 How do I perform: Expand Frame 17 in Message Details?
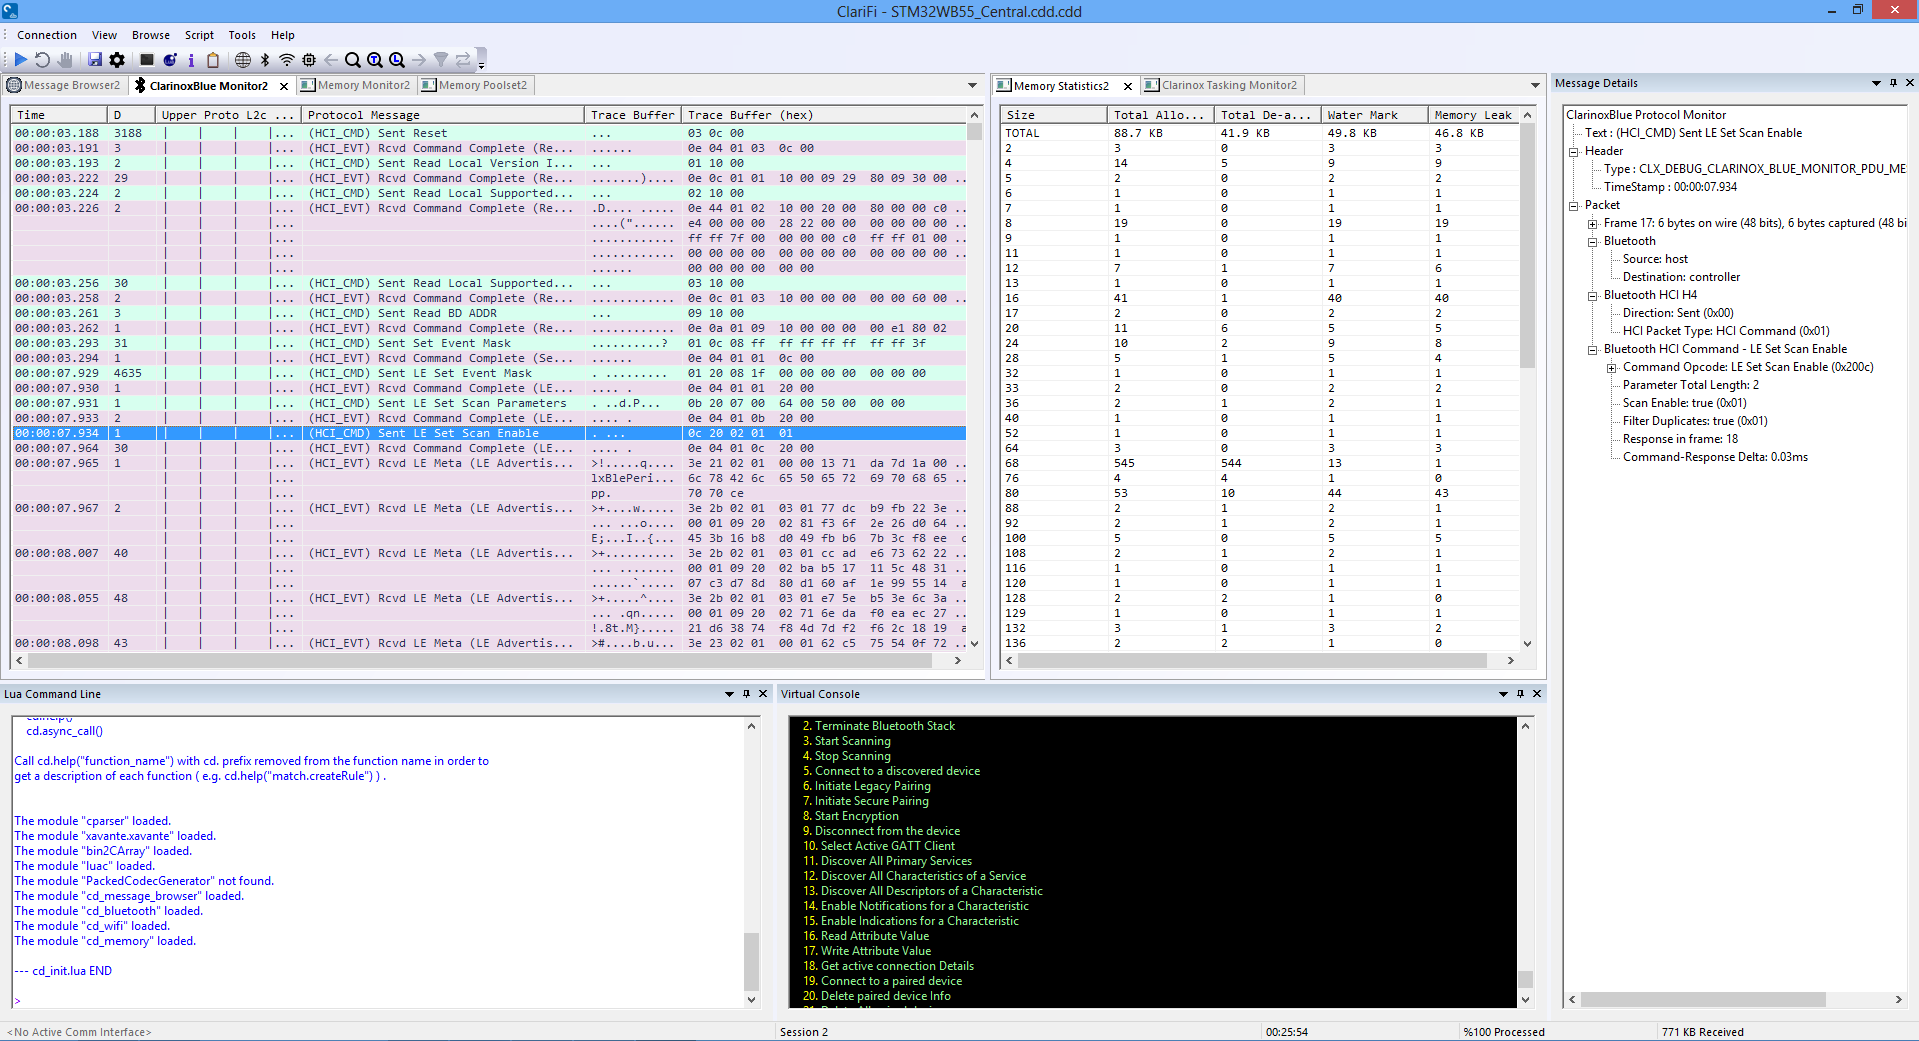[x=1592, y=222]
